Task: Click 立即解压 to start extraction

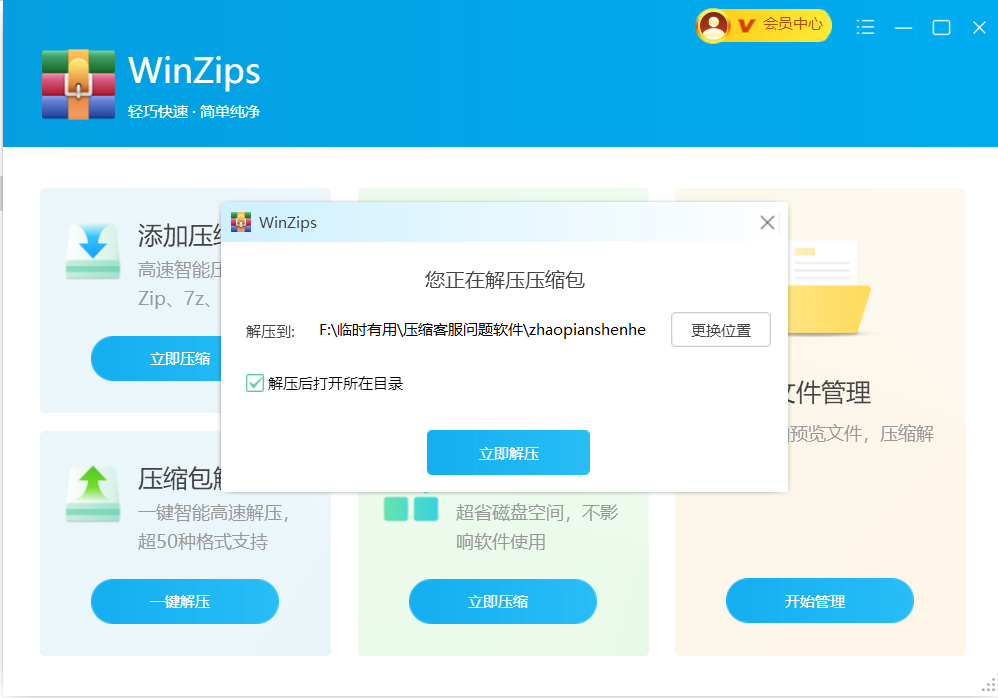Action: (508, 452)
